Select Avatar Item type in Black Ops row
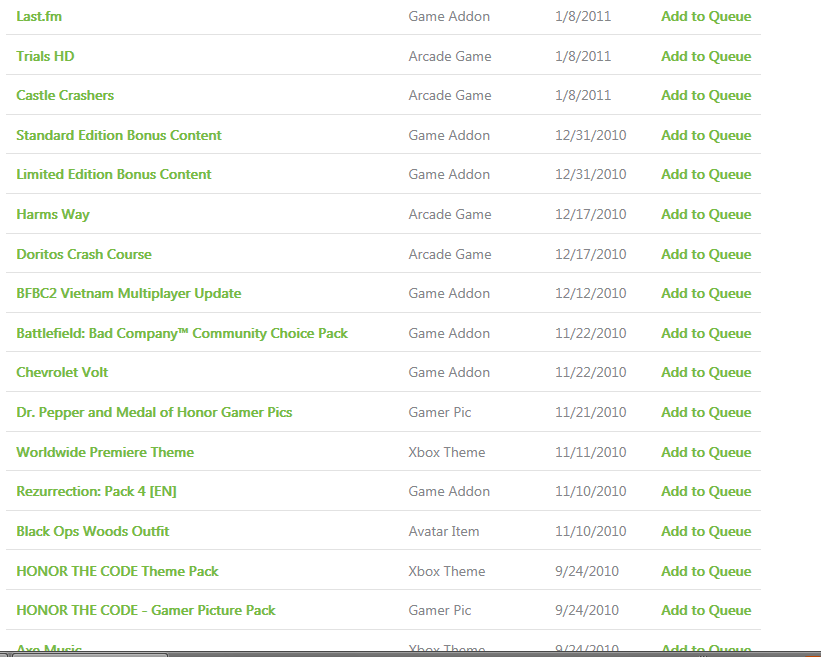 pyautogui.click(x=443, y=531)
